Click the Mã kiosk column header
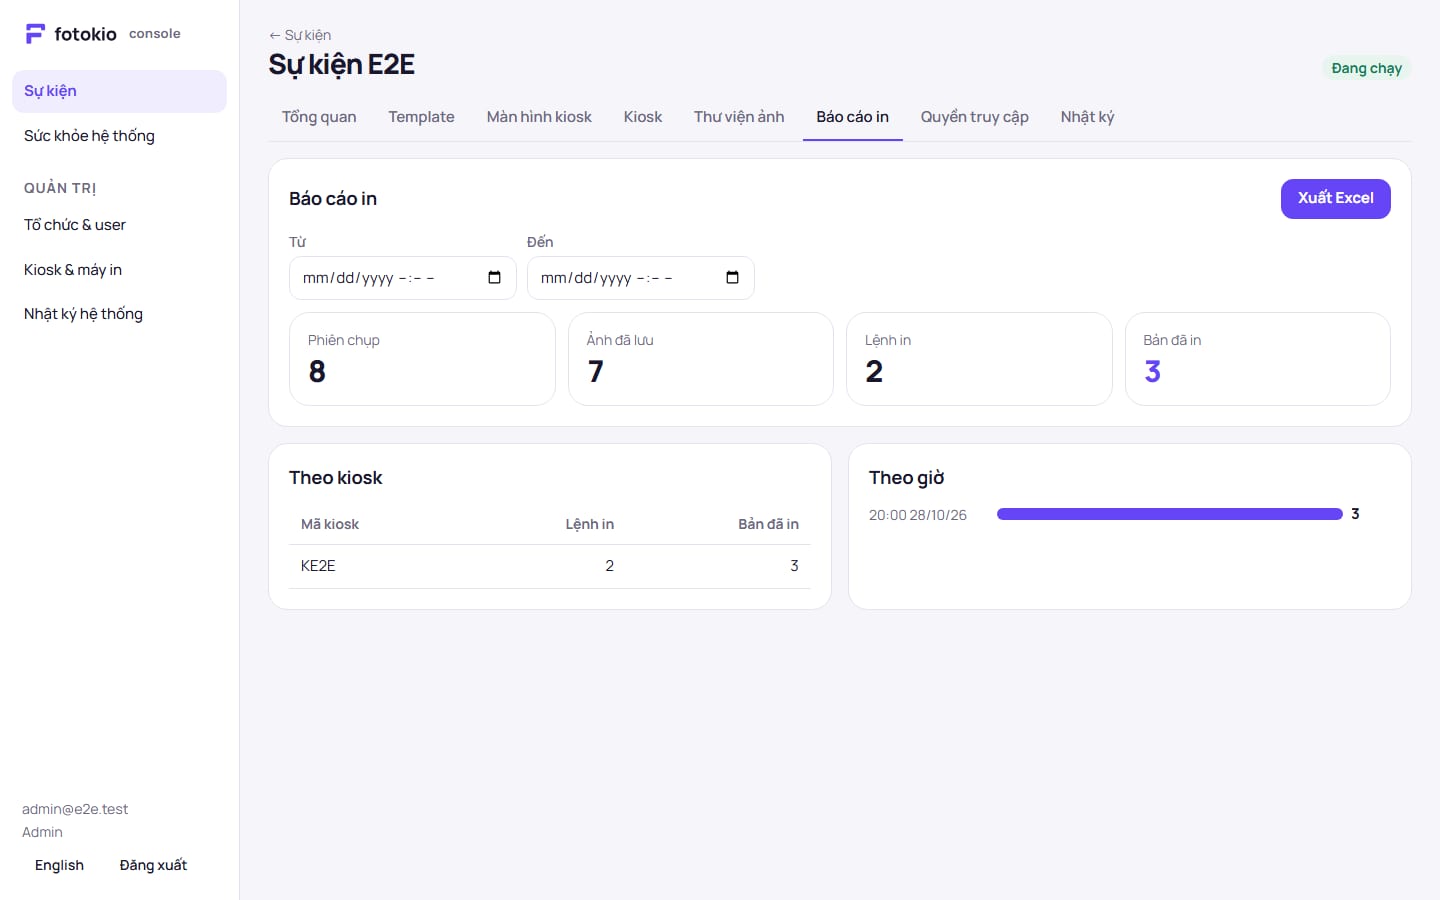Image resolution: width=1440 pixels, height=900 pixels. pyautogui.click(x=330, y=524)
